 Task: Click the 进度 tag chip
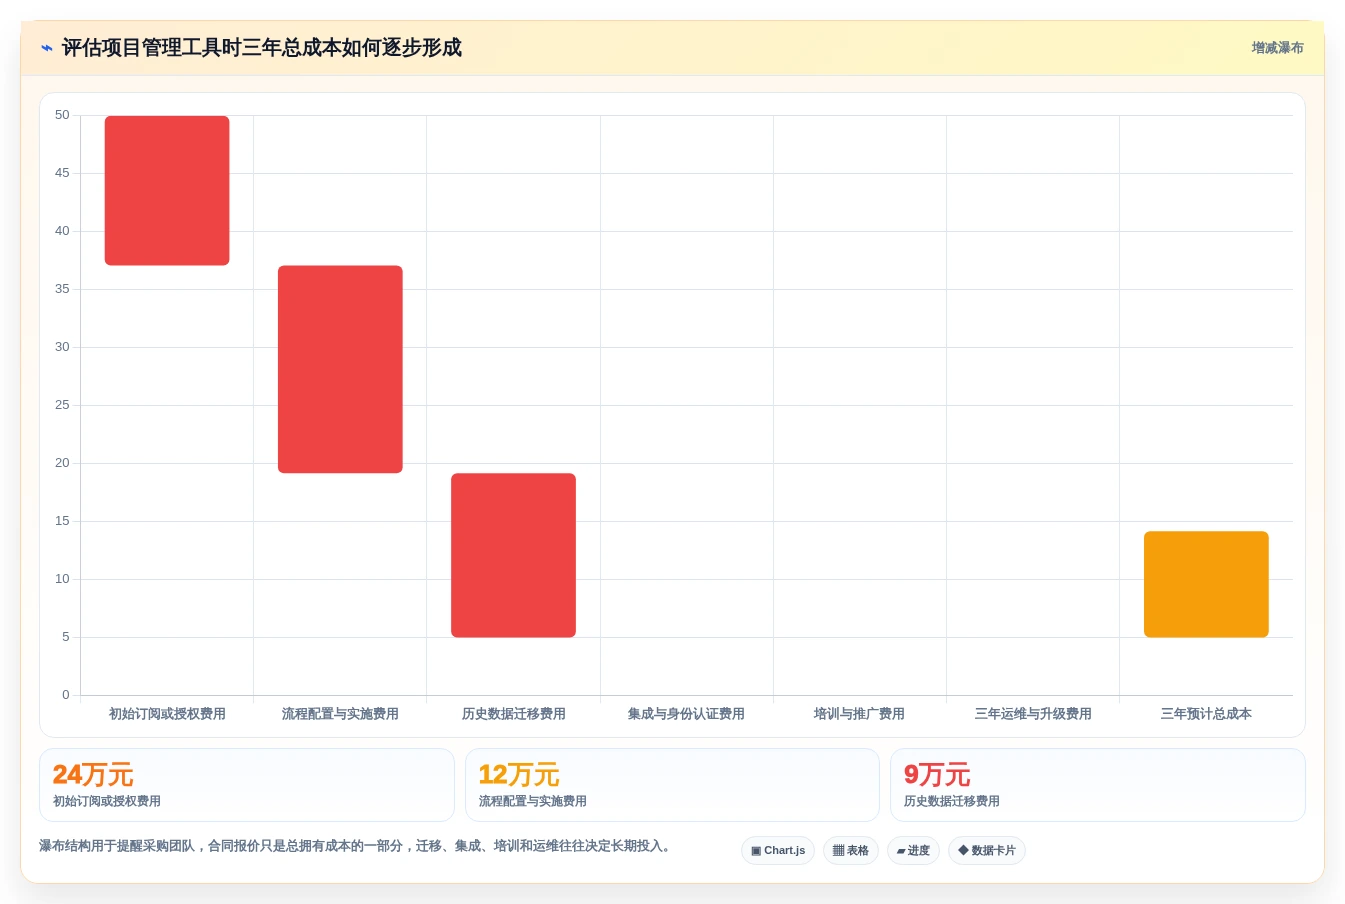[x=913, y=850]
